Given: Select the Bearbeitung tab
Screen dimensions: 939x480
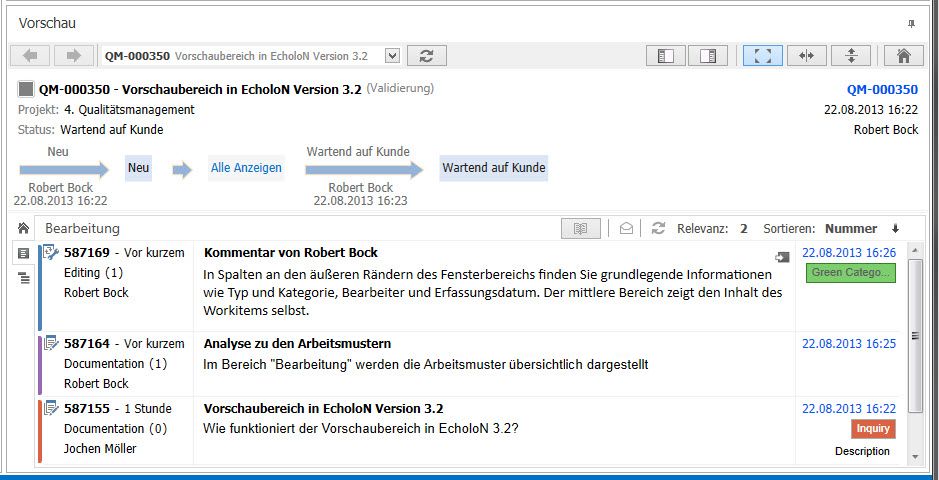Looking at the screenshot, I should [82, 228].
